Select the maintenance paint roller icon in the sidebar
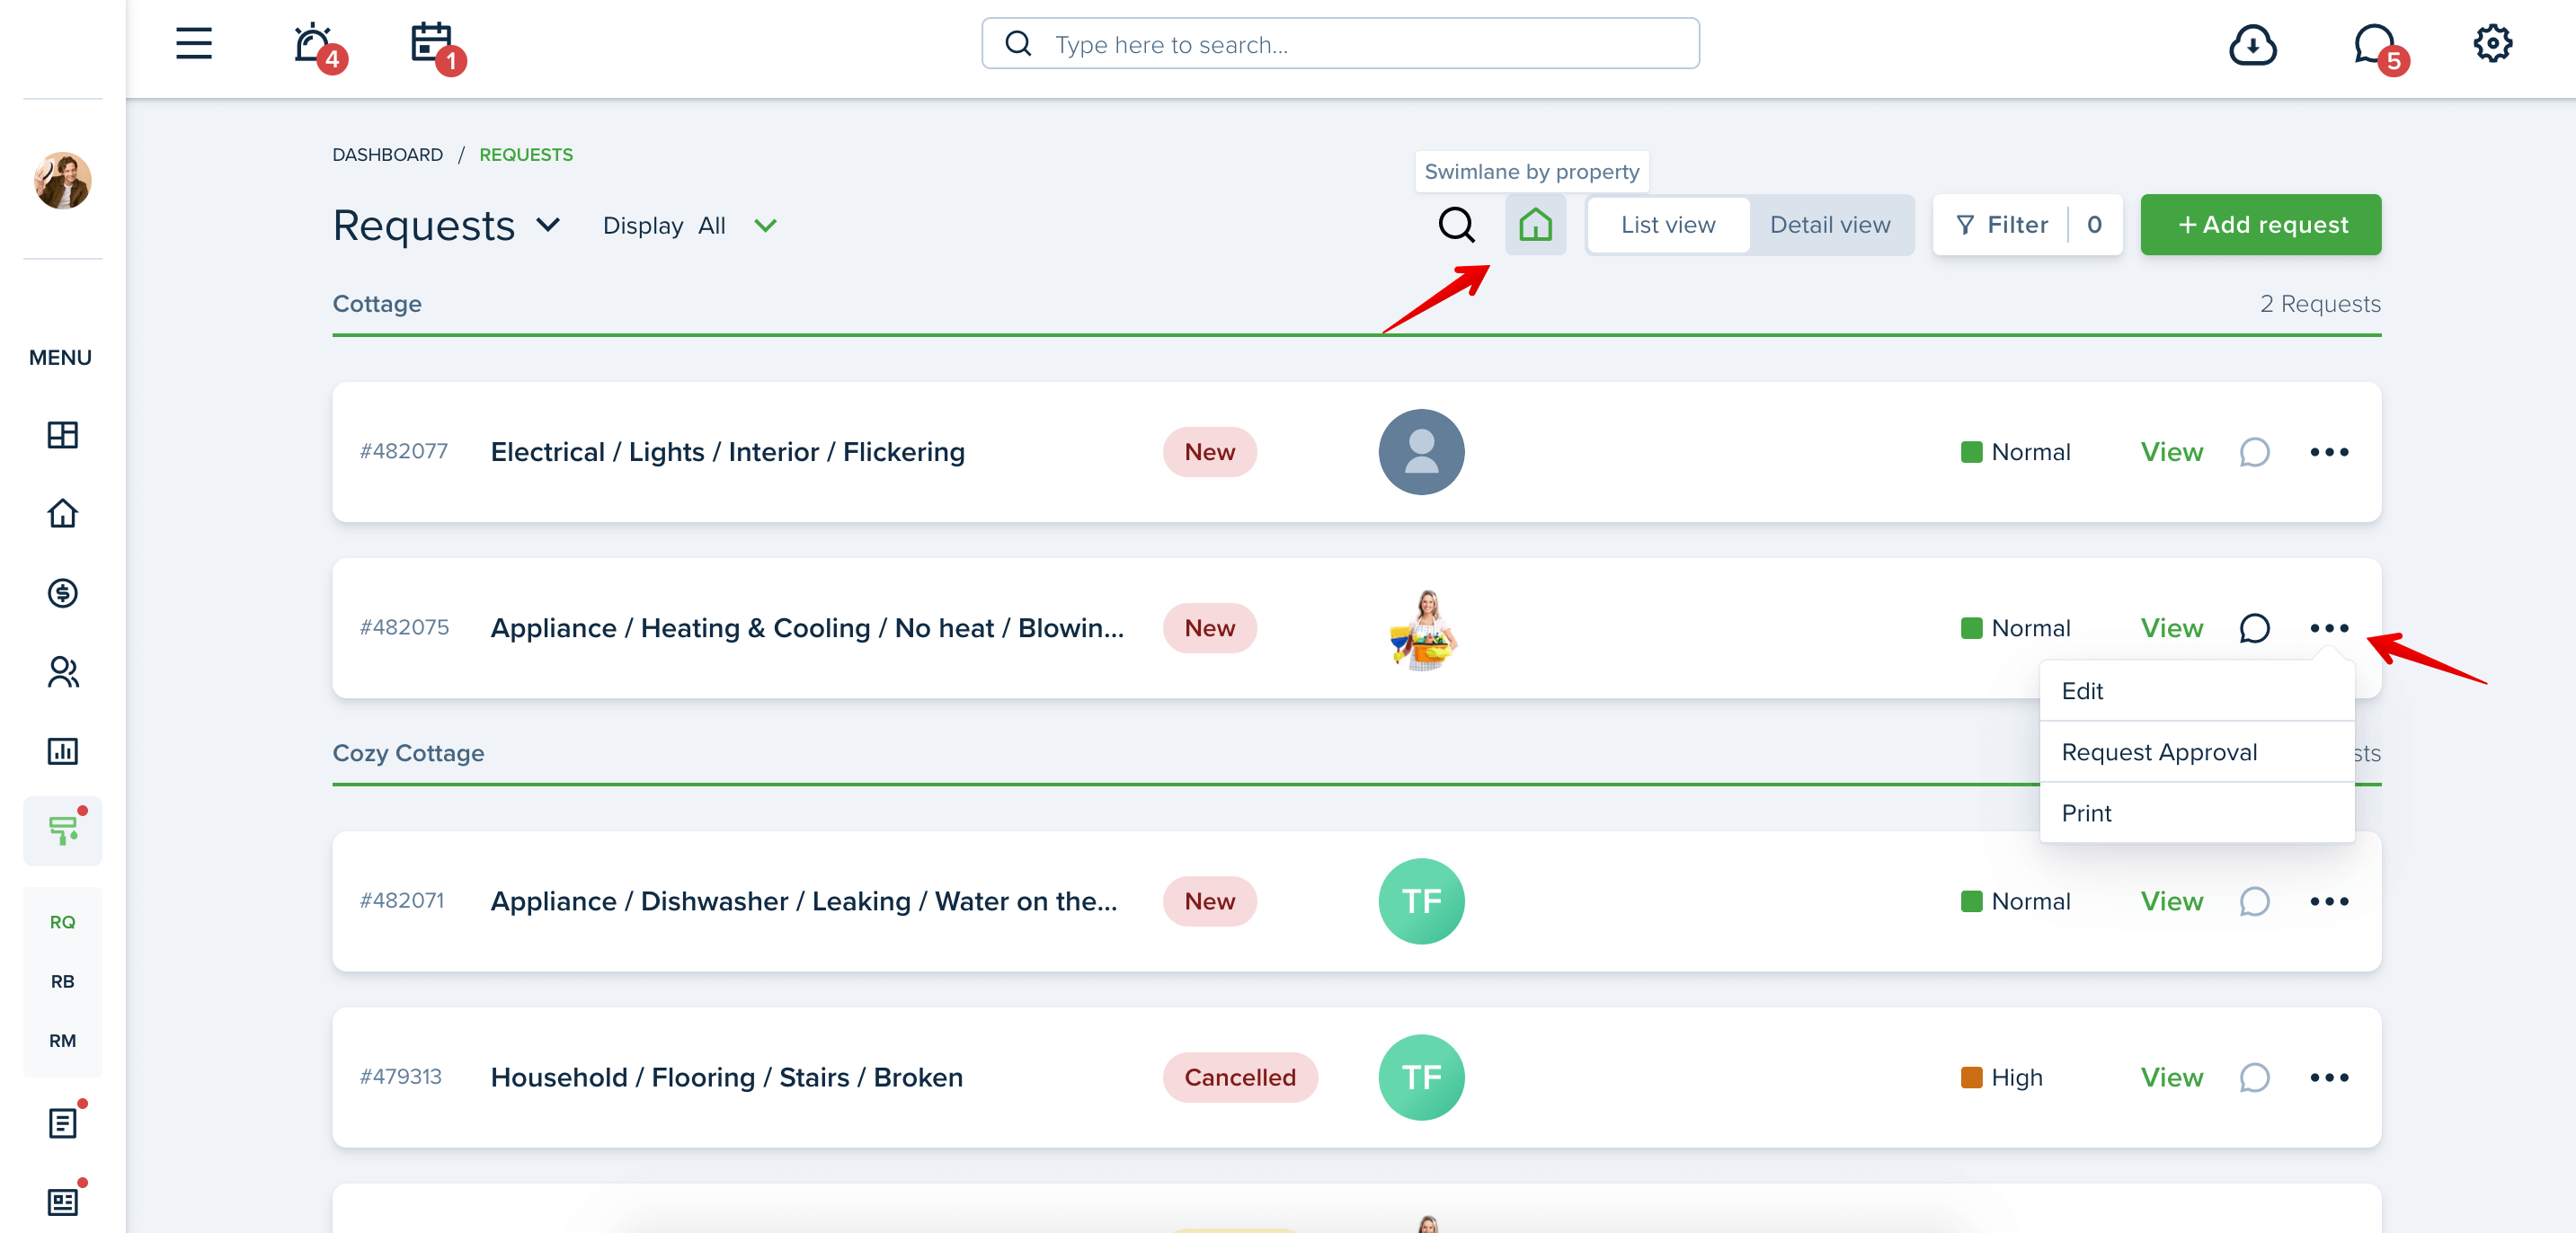 [63, 830]
